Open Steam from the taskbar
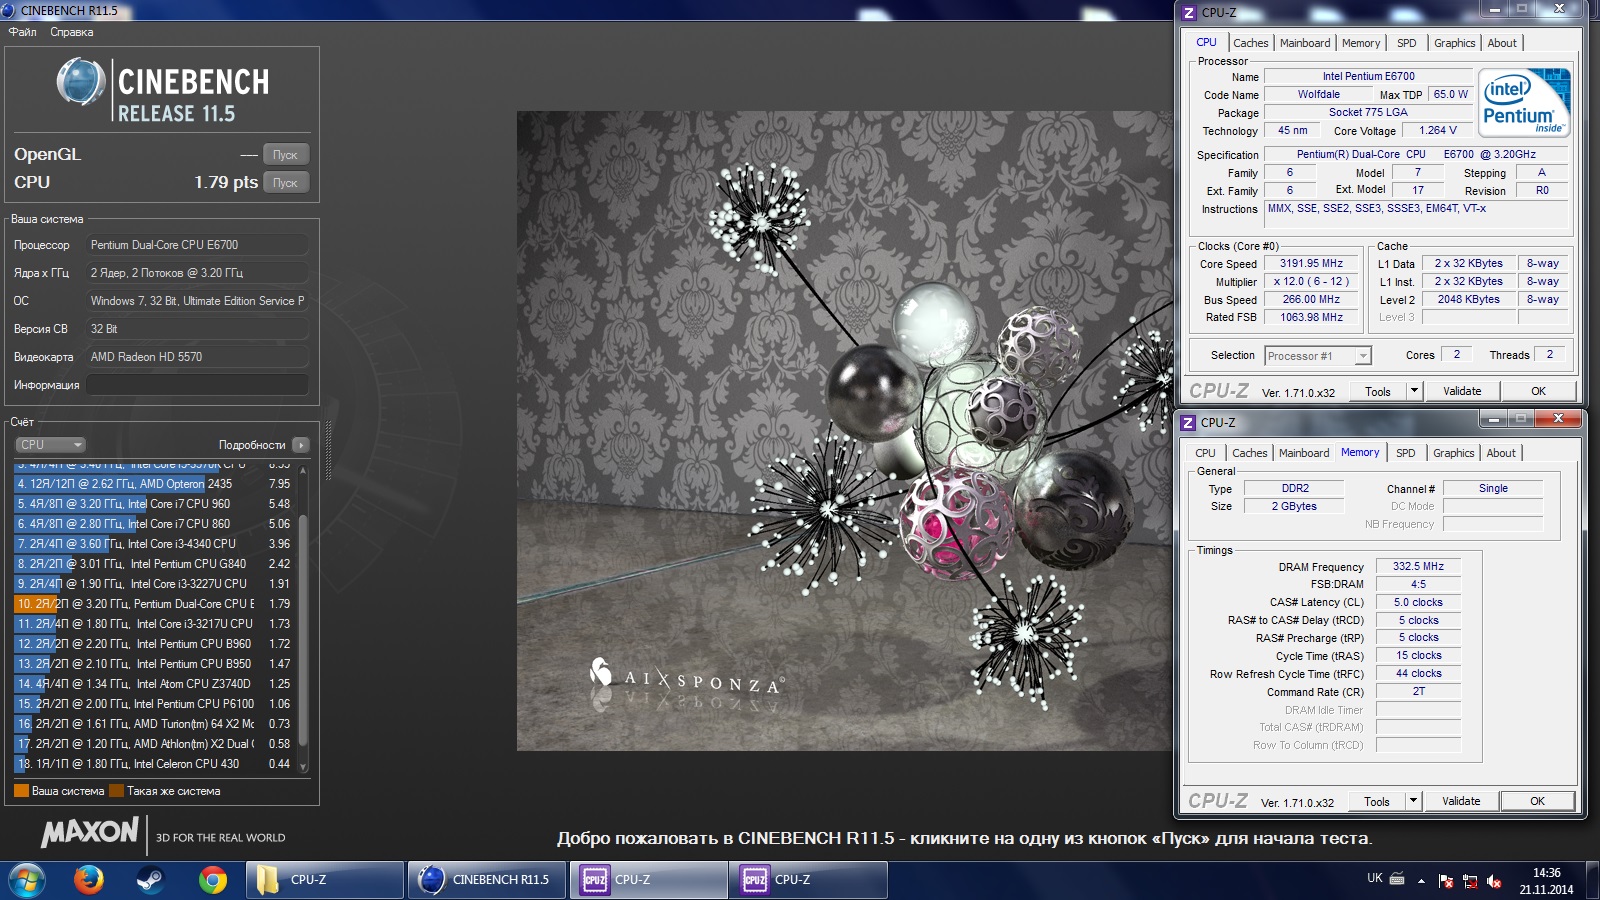 click(x=151, y=880)
